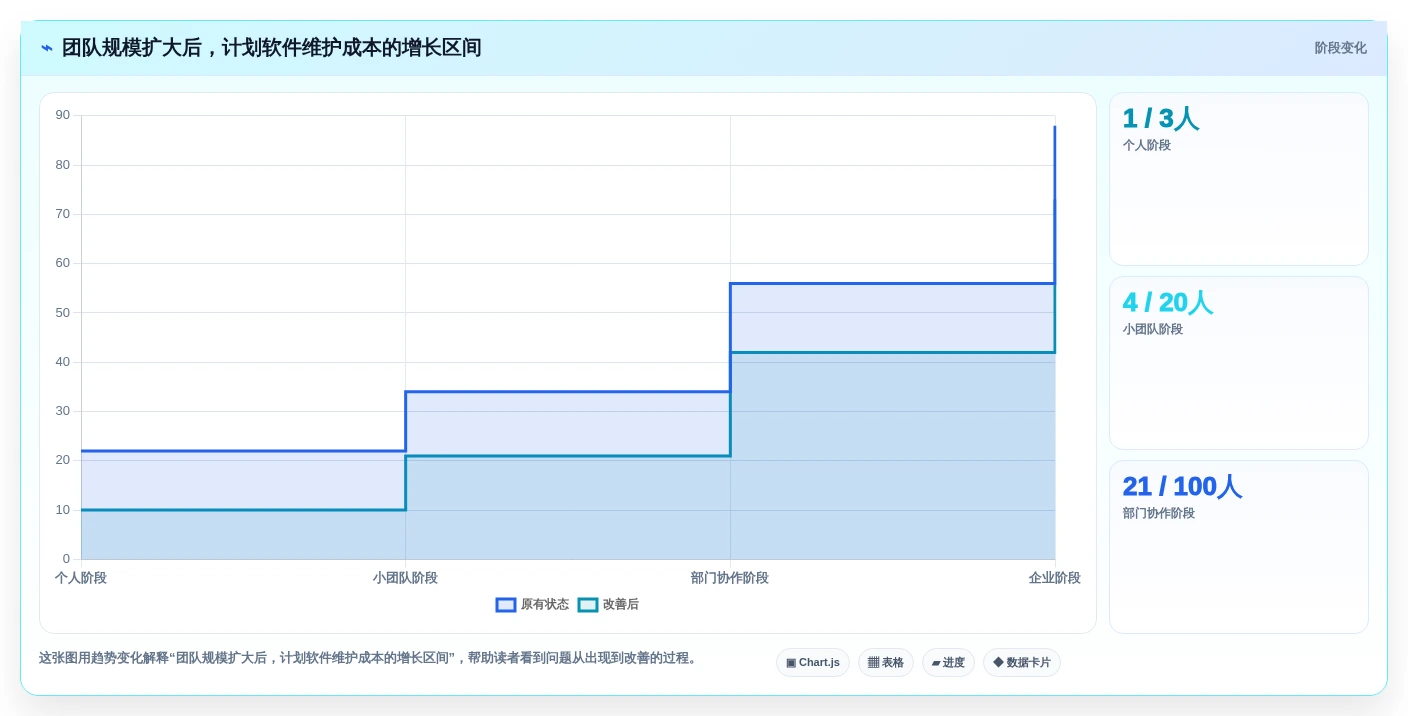Click the blue 原有状态 legend swatch
Screen dimensions: 1408x716
coord(506,605)
